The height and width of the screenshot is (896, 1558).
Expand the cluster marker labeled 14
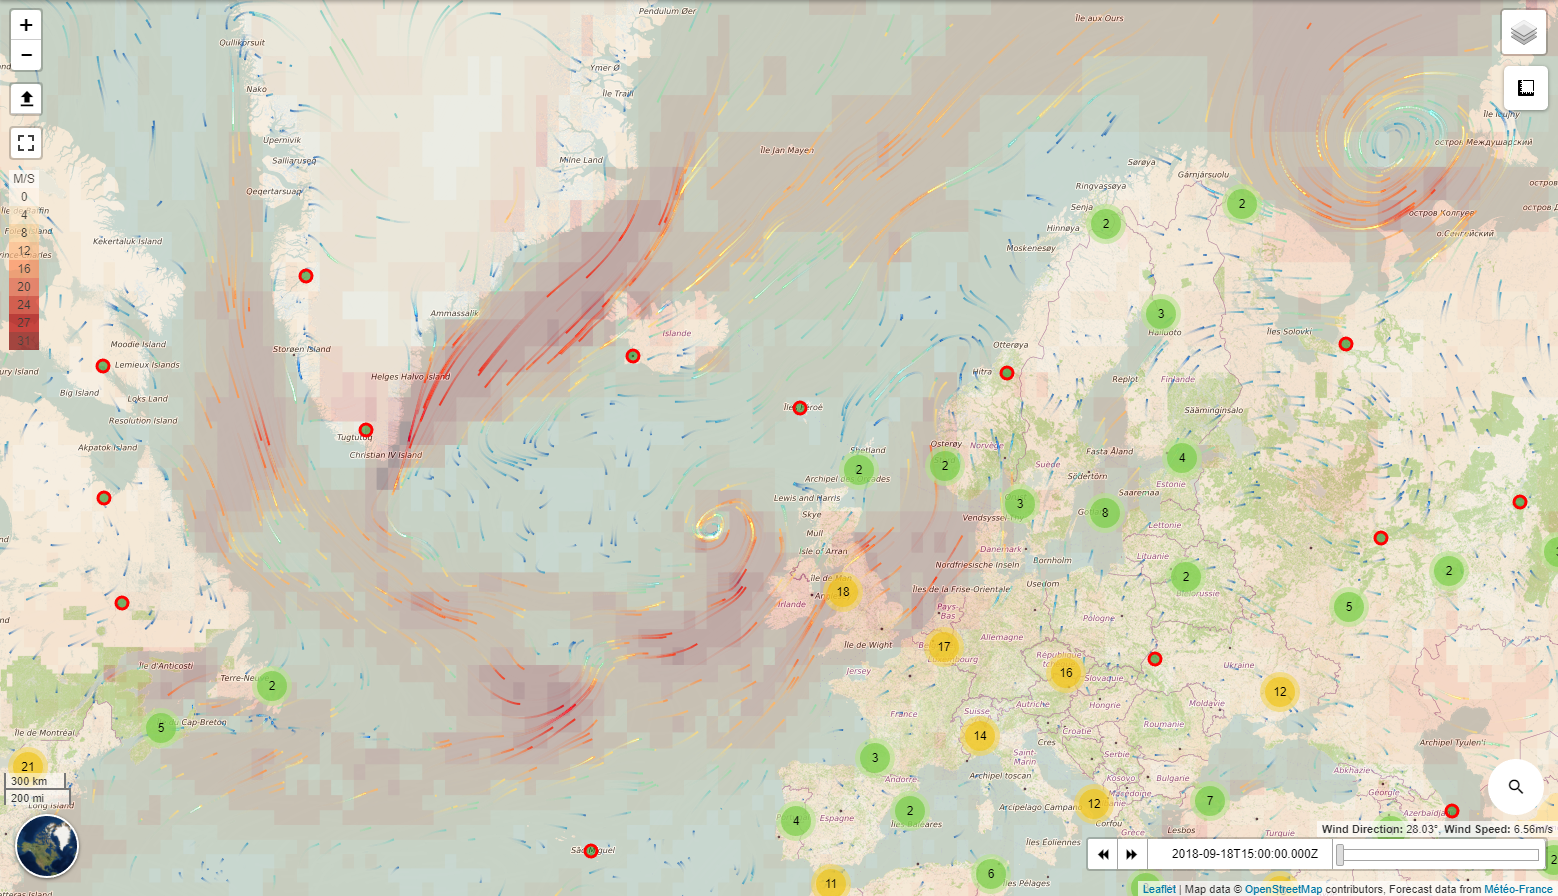pos(980,735)
